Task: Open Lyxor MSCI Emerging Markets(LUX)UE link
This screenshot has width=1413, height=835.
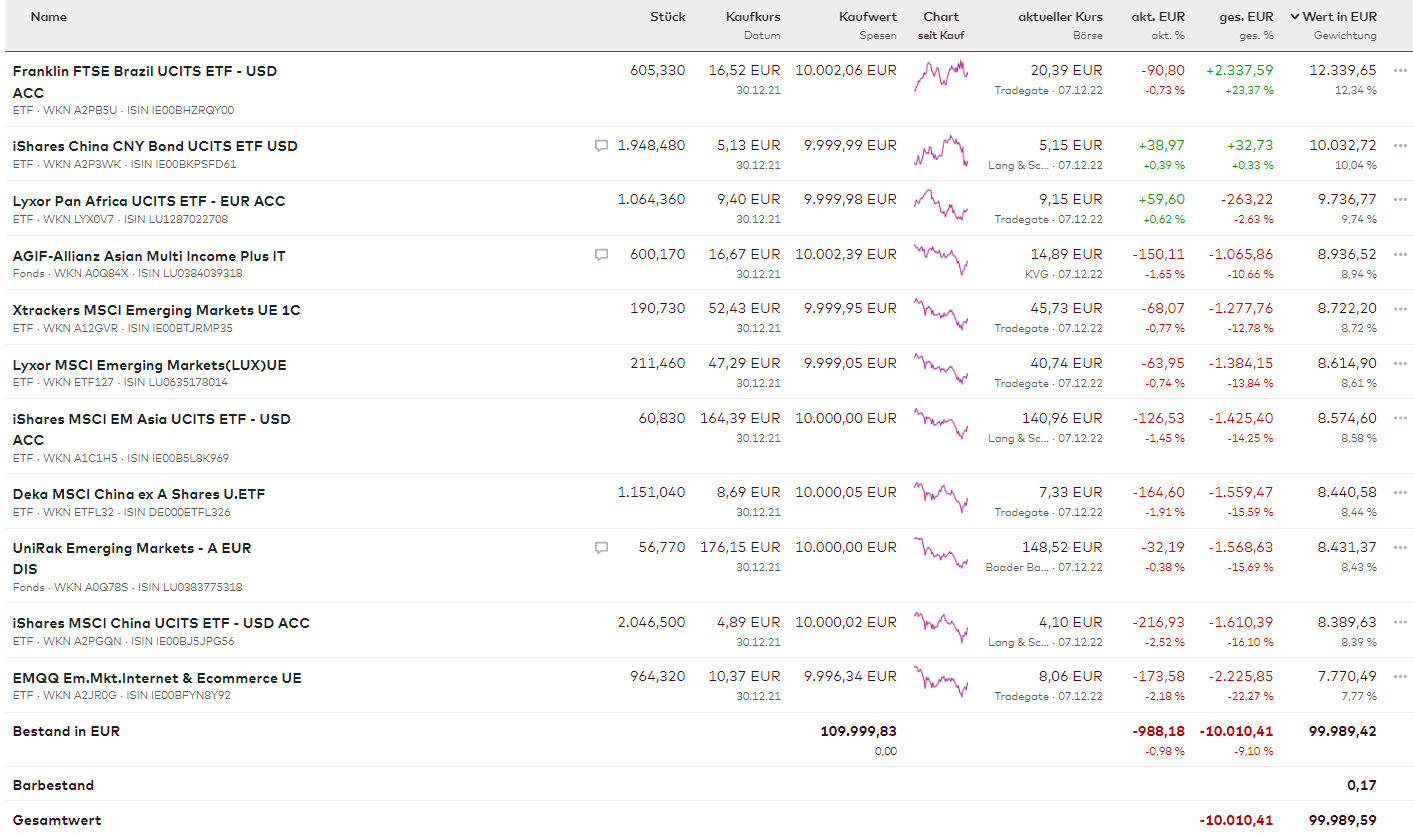Action: click(x=149, y=365)
